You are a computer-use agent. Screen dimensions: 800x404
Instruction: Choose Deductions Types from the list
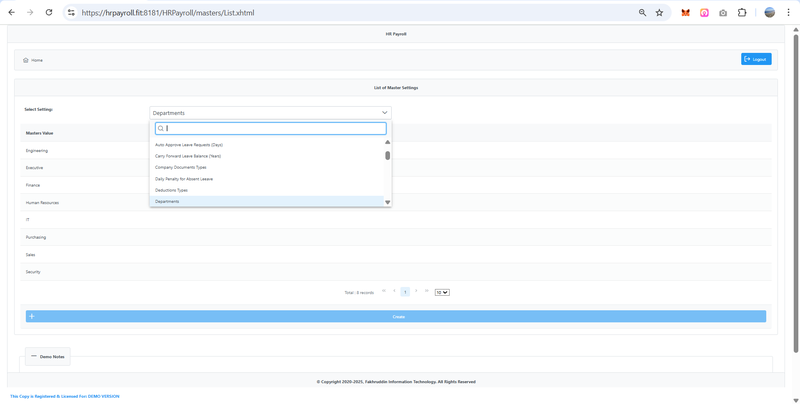pos(171,190)
